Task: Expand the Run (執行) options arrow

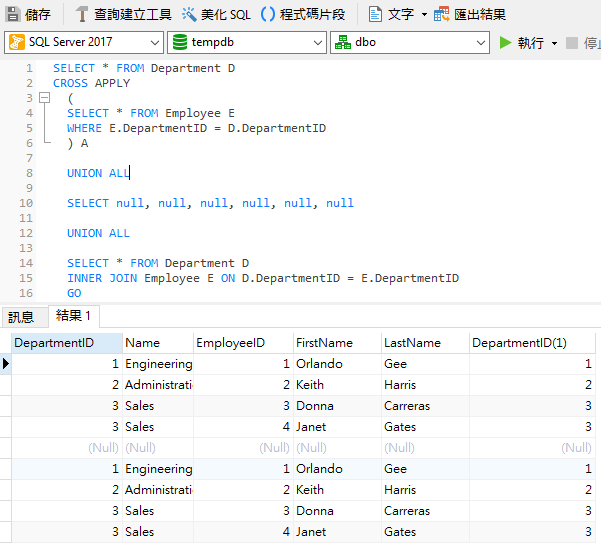Action: pyautogui.click(x=554, y=43)
